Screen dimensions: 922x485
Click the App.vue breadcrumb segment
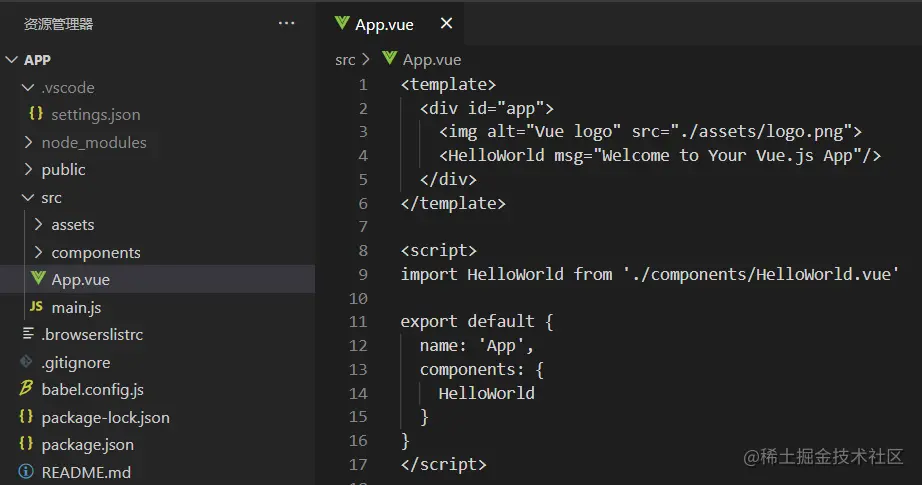coord(432,60)
